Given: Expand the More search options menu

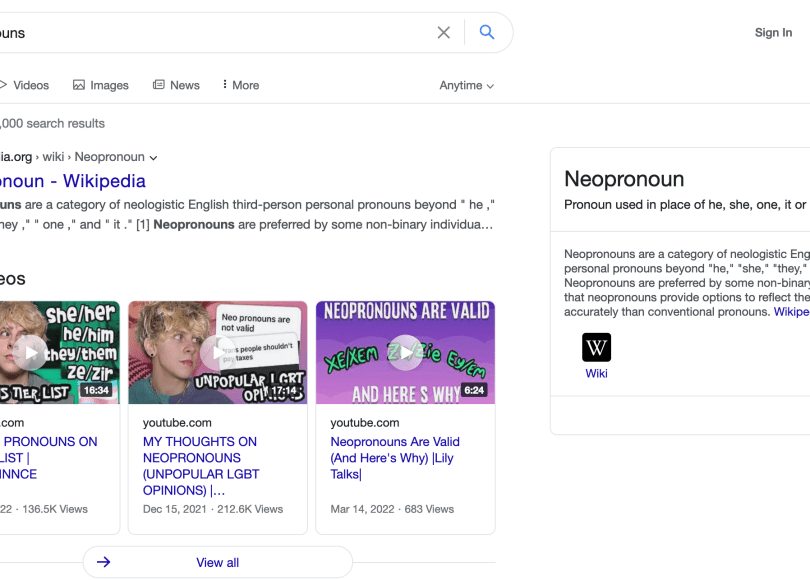Looking at the screenshot, I should [x=240, y=85].
